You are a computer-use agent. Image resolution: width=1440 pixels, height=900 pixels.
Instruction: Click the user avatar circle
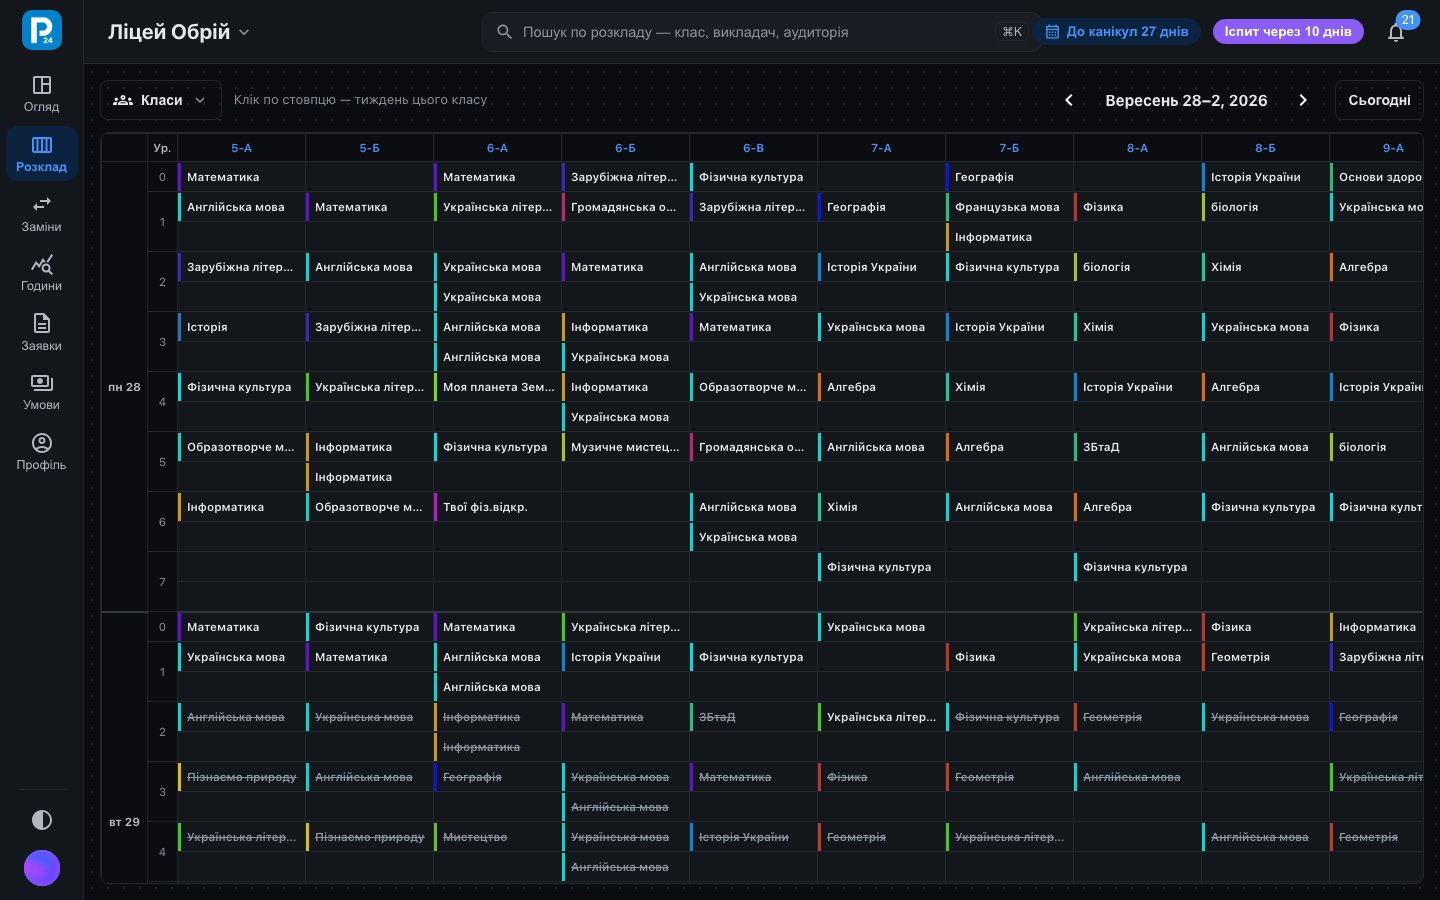pos(42,868)
